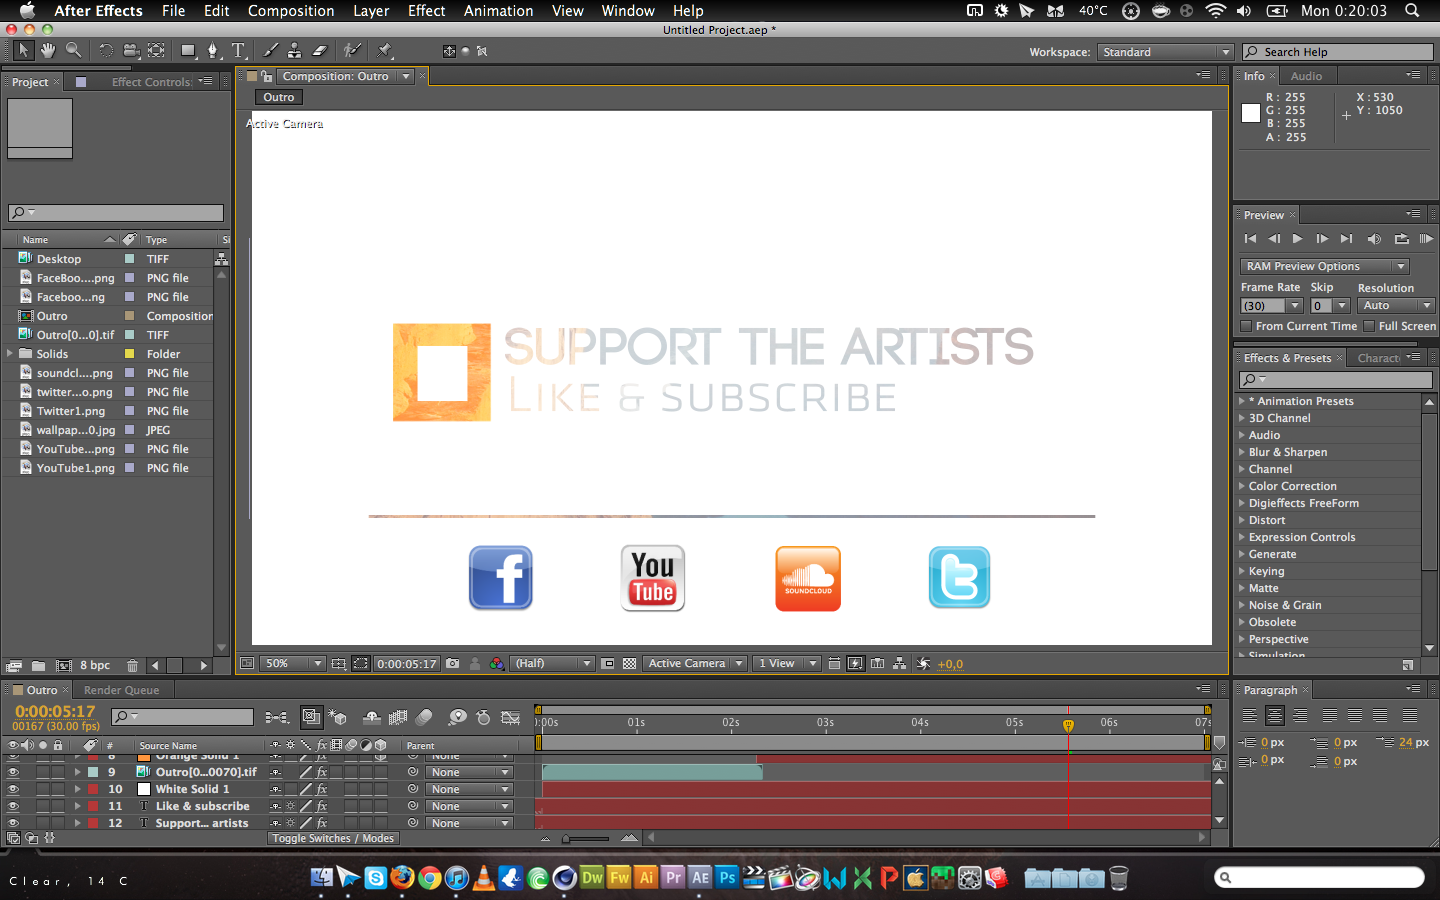
Task: Open the composition mini-flowchart in timeline
Action: pos(277,717)
